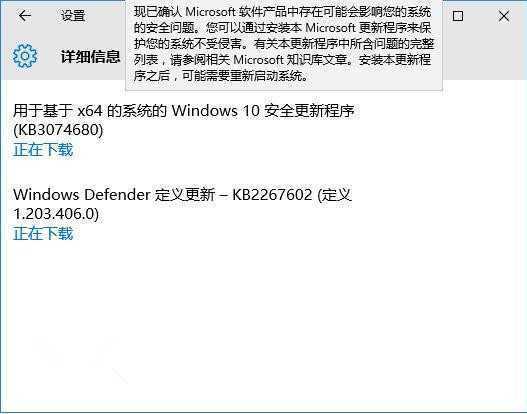Click the gray header area right of tooltip

(x=485, y=54)
